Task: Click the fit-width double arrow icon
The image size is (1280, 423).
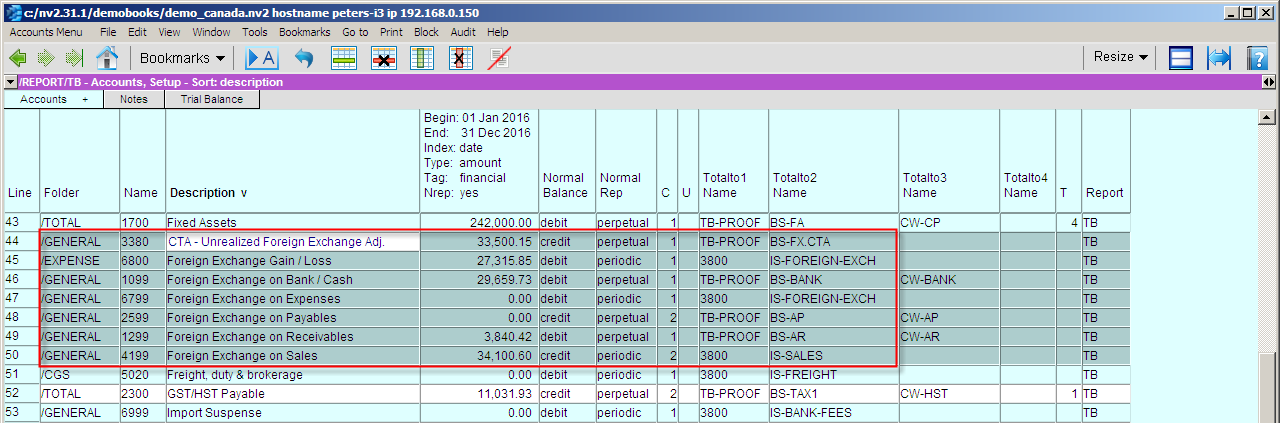Action: (x=1218, y=58)
